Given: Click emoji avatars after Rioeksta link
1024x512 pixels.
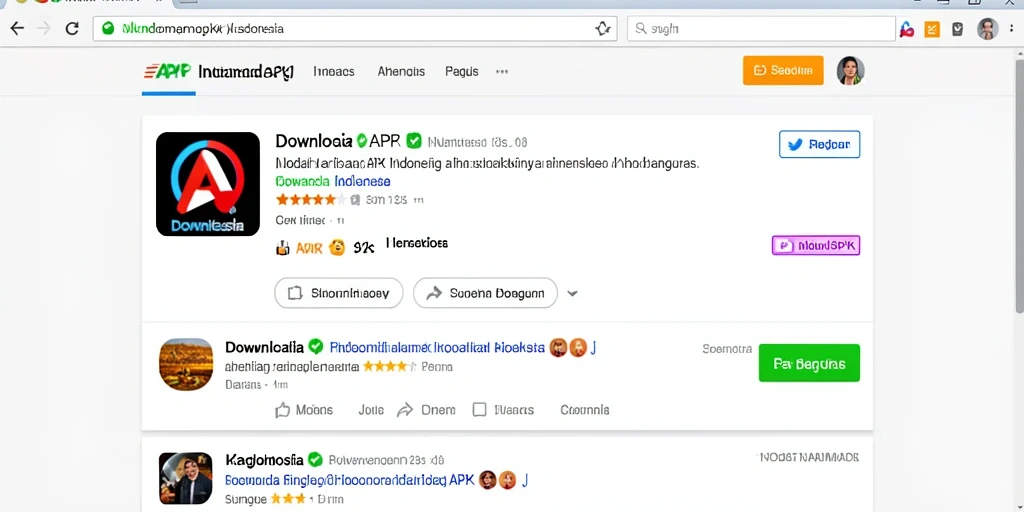Looking at the screenshot, I should (x=568, y=348).
